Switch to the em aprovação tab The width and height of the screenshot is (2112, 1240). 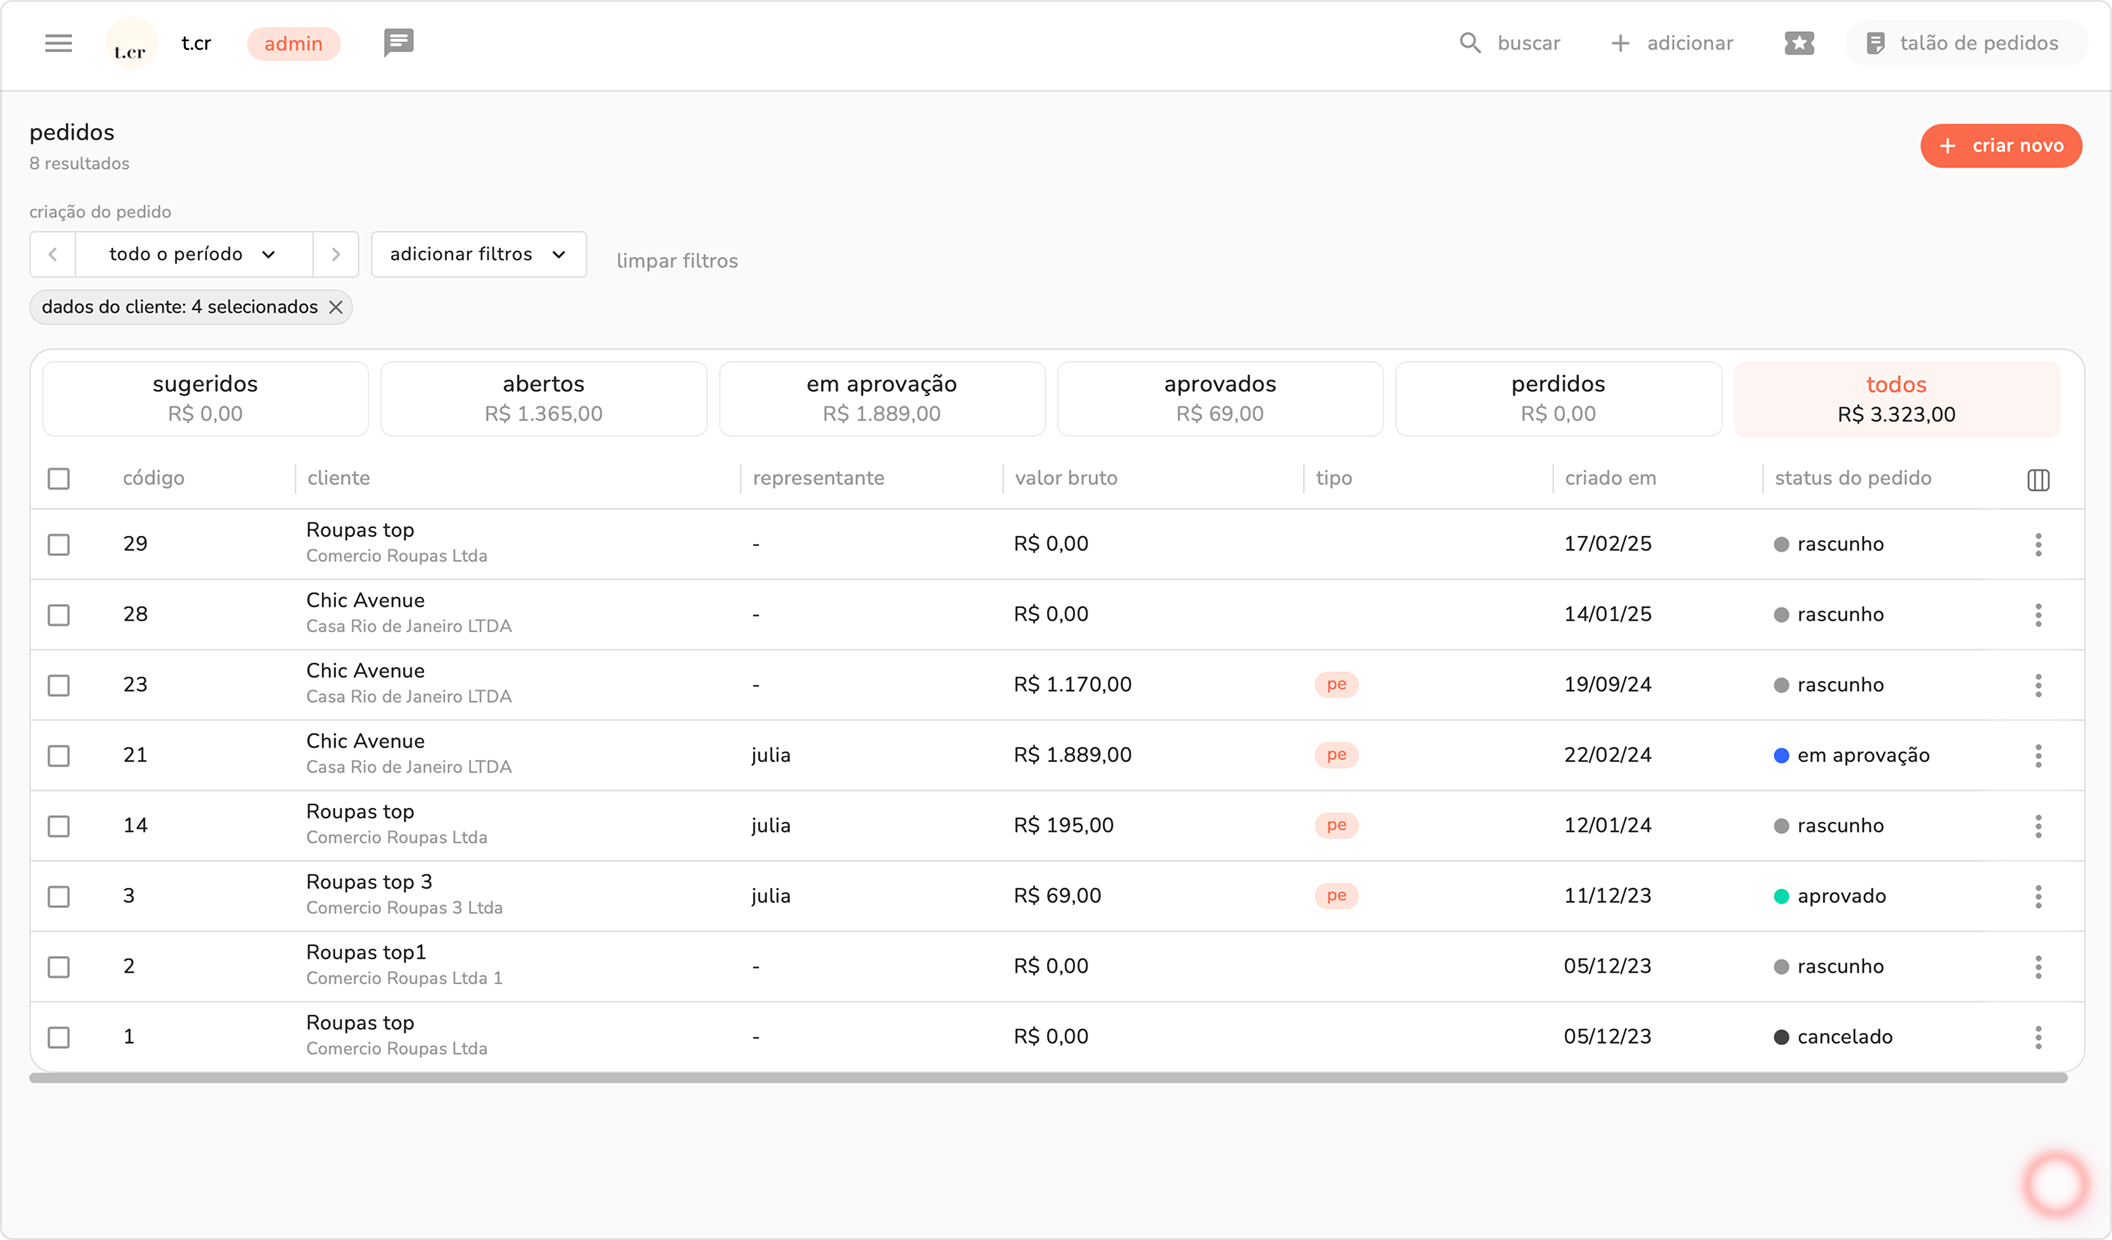click(881, 399)
